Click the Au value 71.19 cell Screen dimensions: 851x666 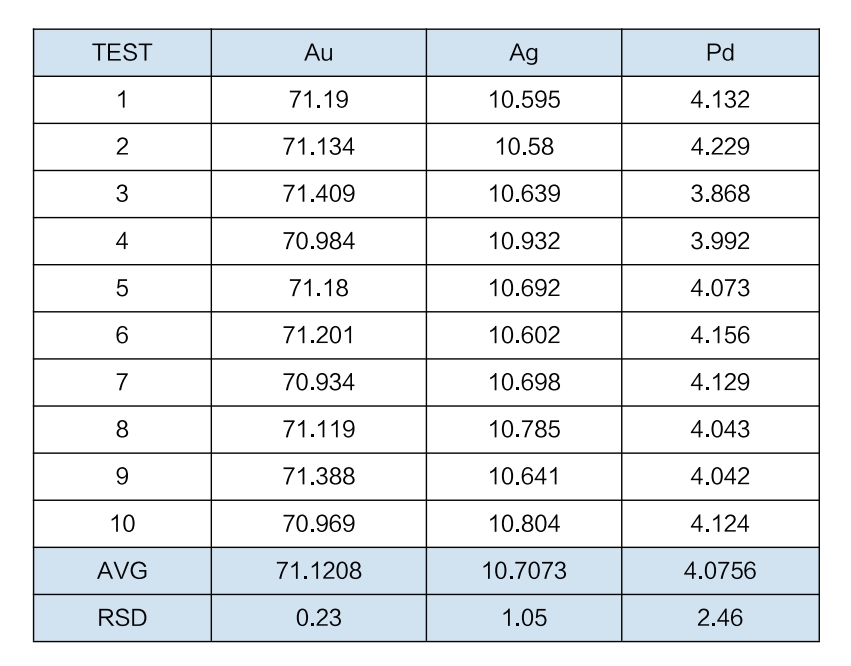point(319,100)
